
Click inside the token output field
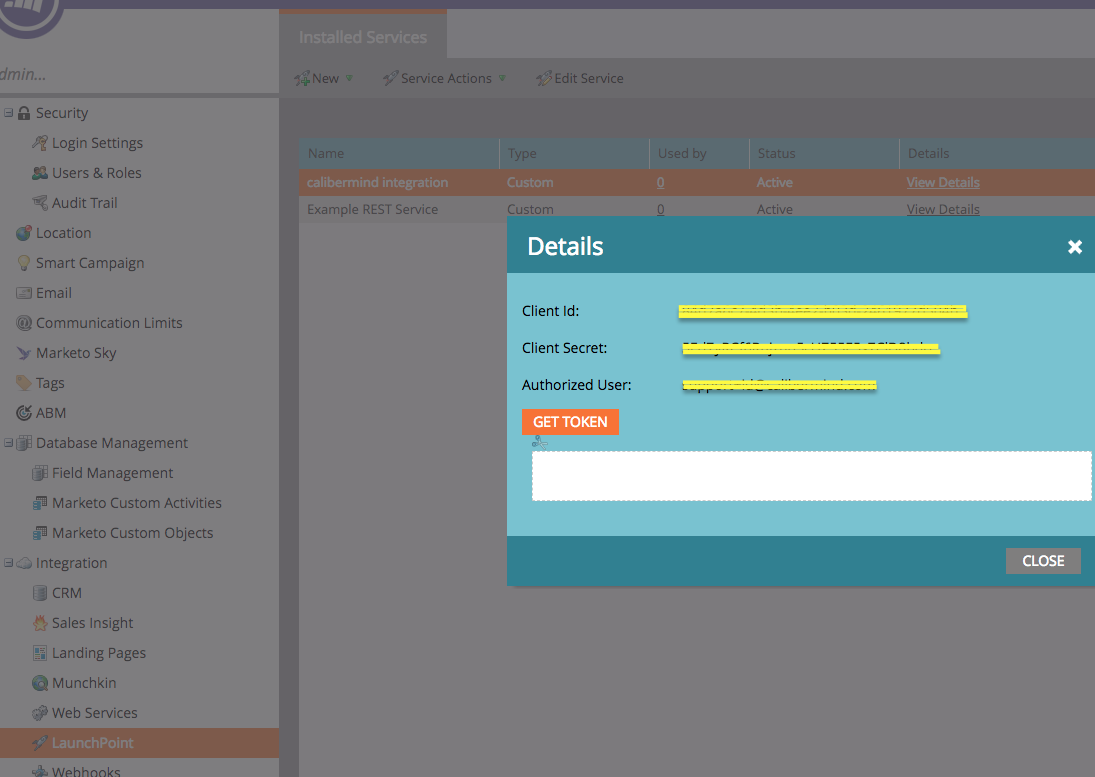[811, 476]
